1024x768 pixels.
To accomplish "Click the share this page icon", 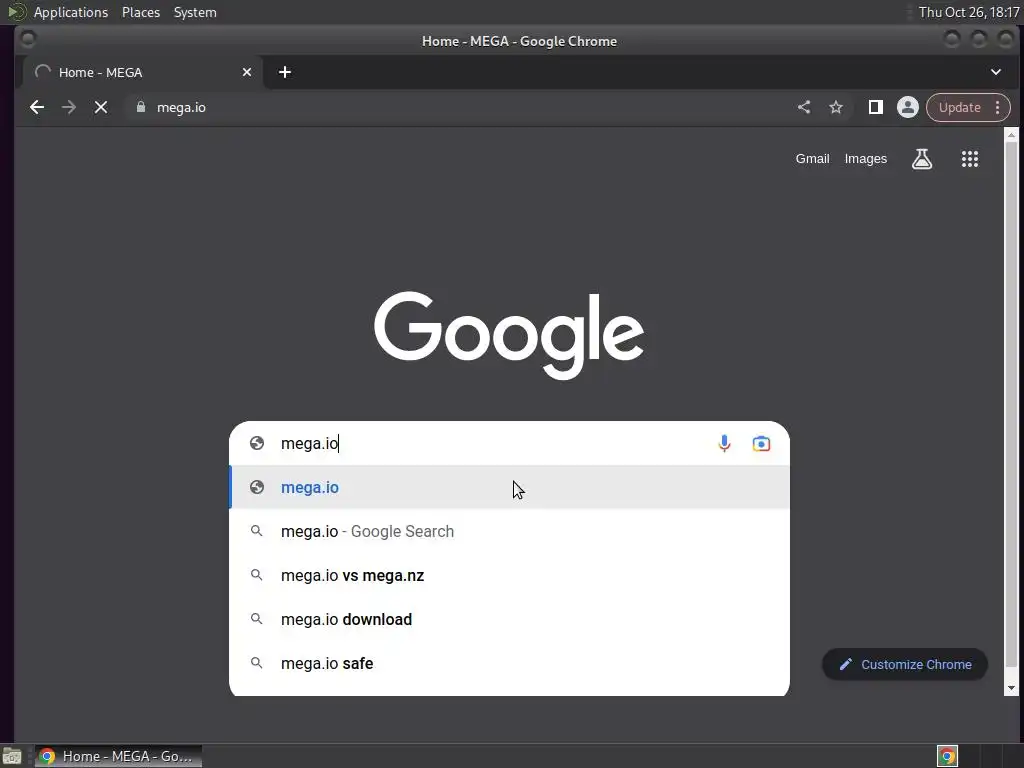I will pos(804,107).
